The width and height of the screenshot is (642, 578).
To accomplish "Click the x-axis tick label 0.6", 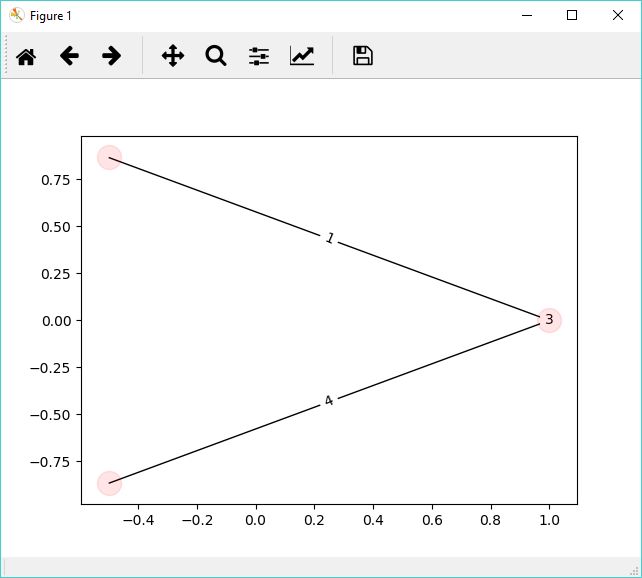I will point(432,520).
